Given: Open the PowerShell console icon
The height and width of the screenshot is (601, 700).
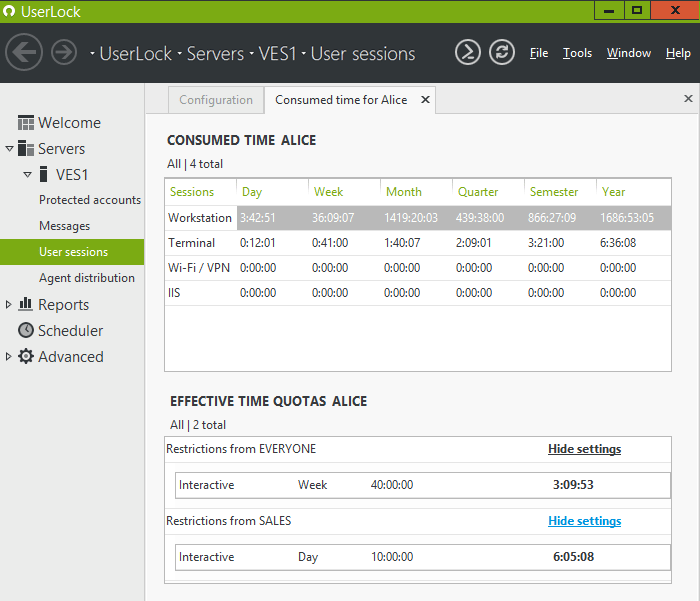Looking at the screenshot, I should pos(467,52).
